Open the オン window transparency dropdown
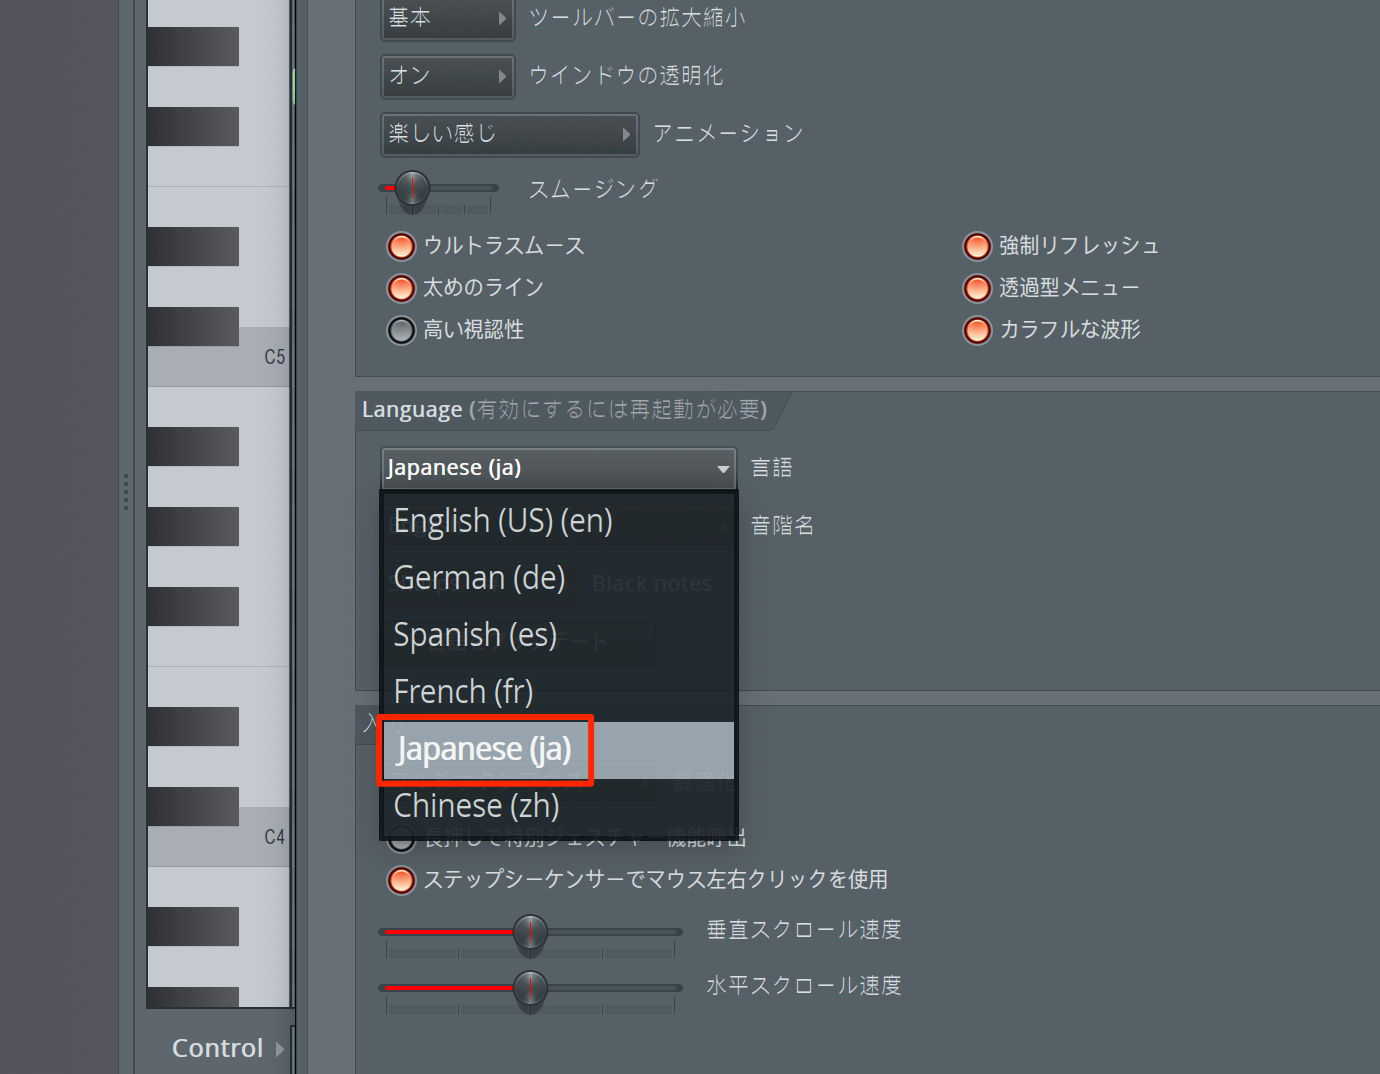Image resolution: width=1380 pixels, height=1074 pixels. (x=447, y=76)
